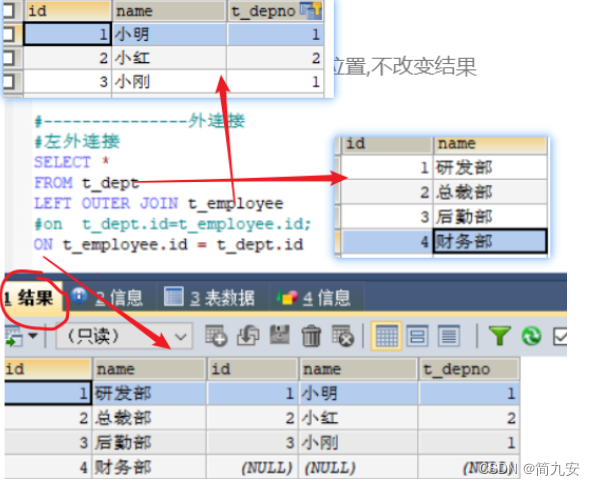The height and width of the screenshot is (486, 595).
Task: Tick the checkbox for row 小明
Action: coord(9,34)
